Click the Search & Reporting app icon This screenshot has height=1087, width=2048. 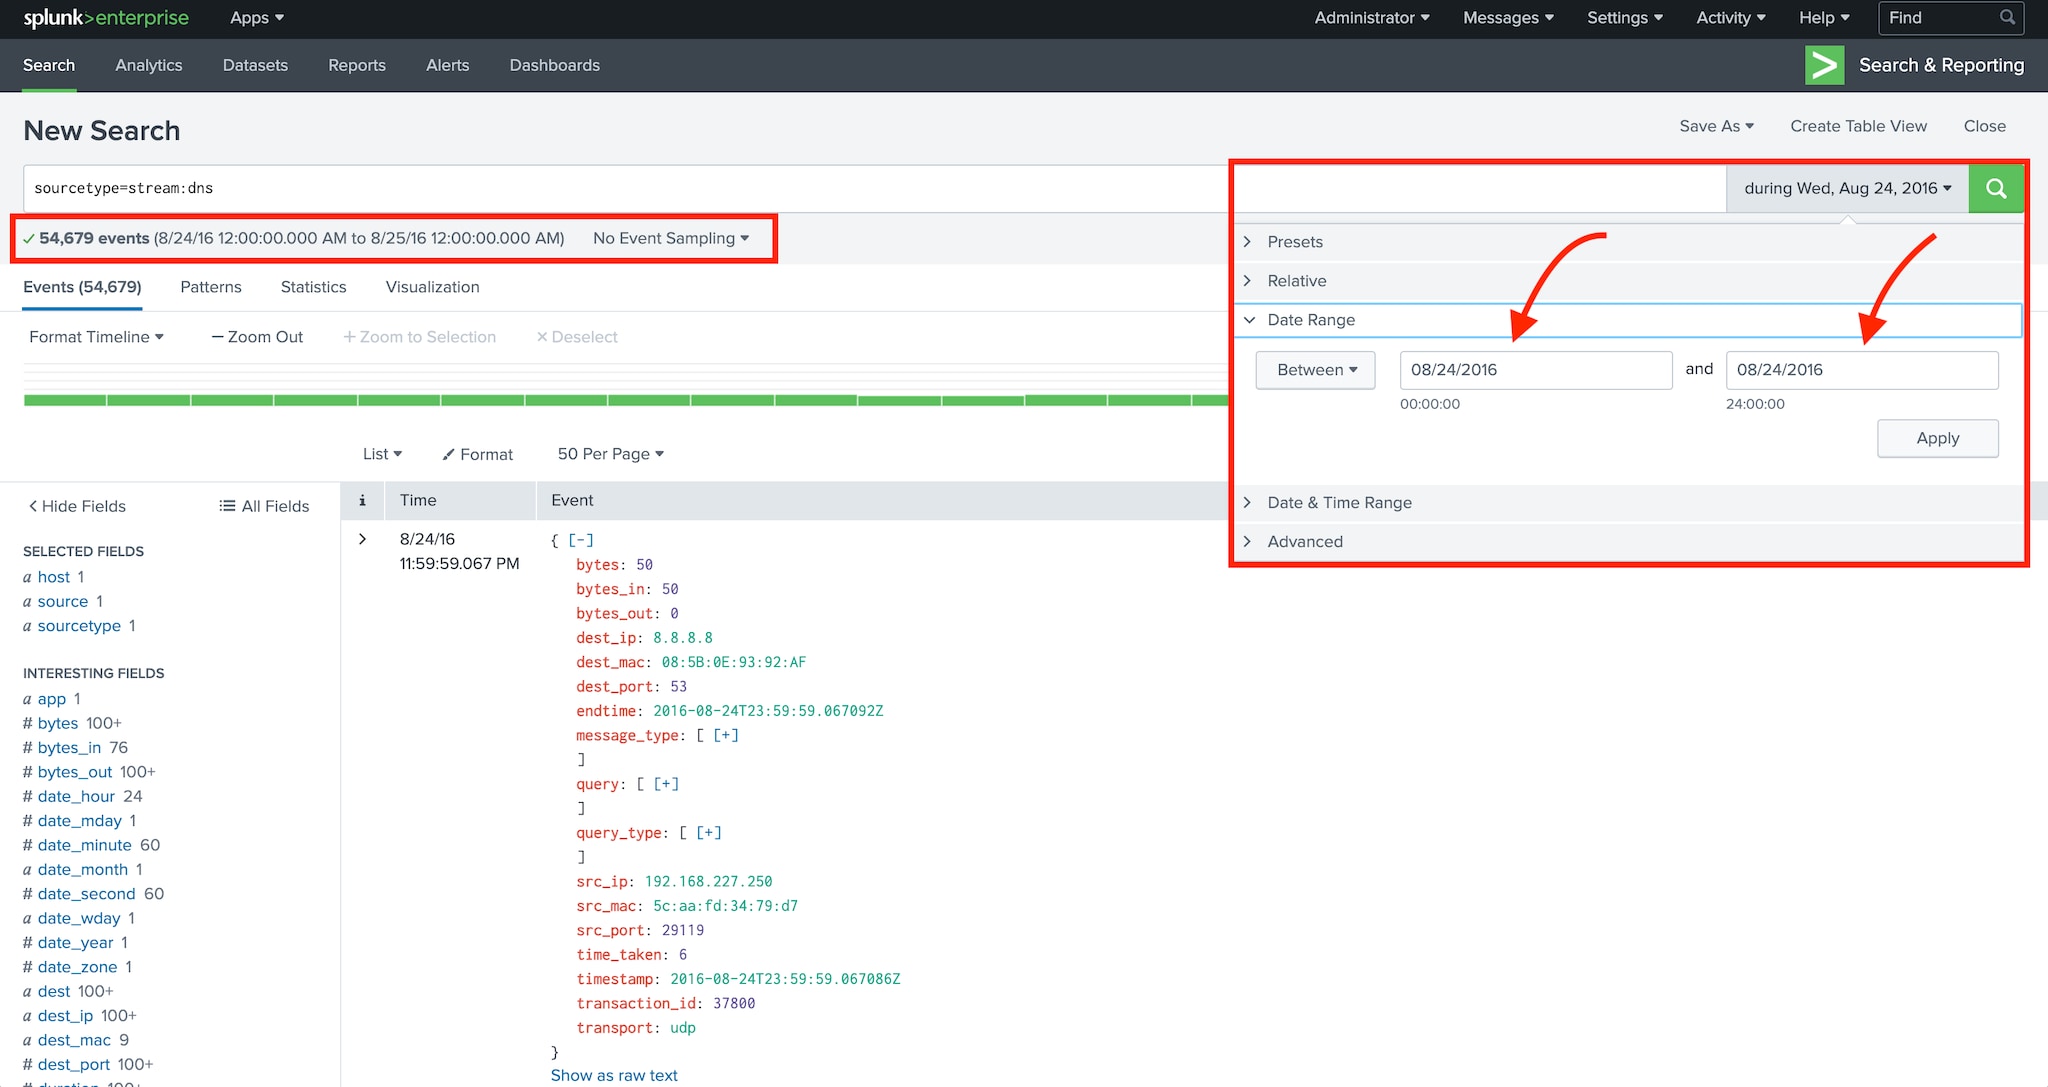click(1824, 65)
